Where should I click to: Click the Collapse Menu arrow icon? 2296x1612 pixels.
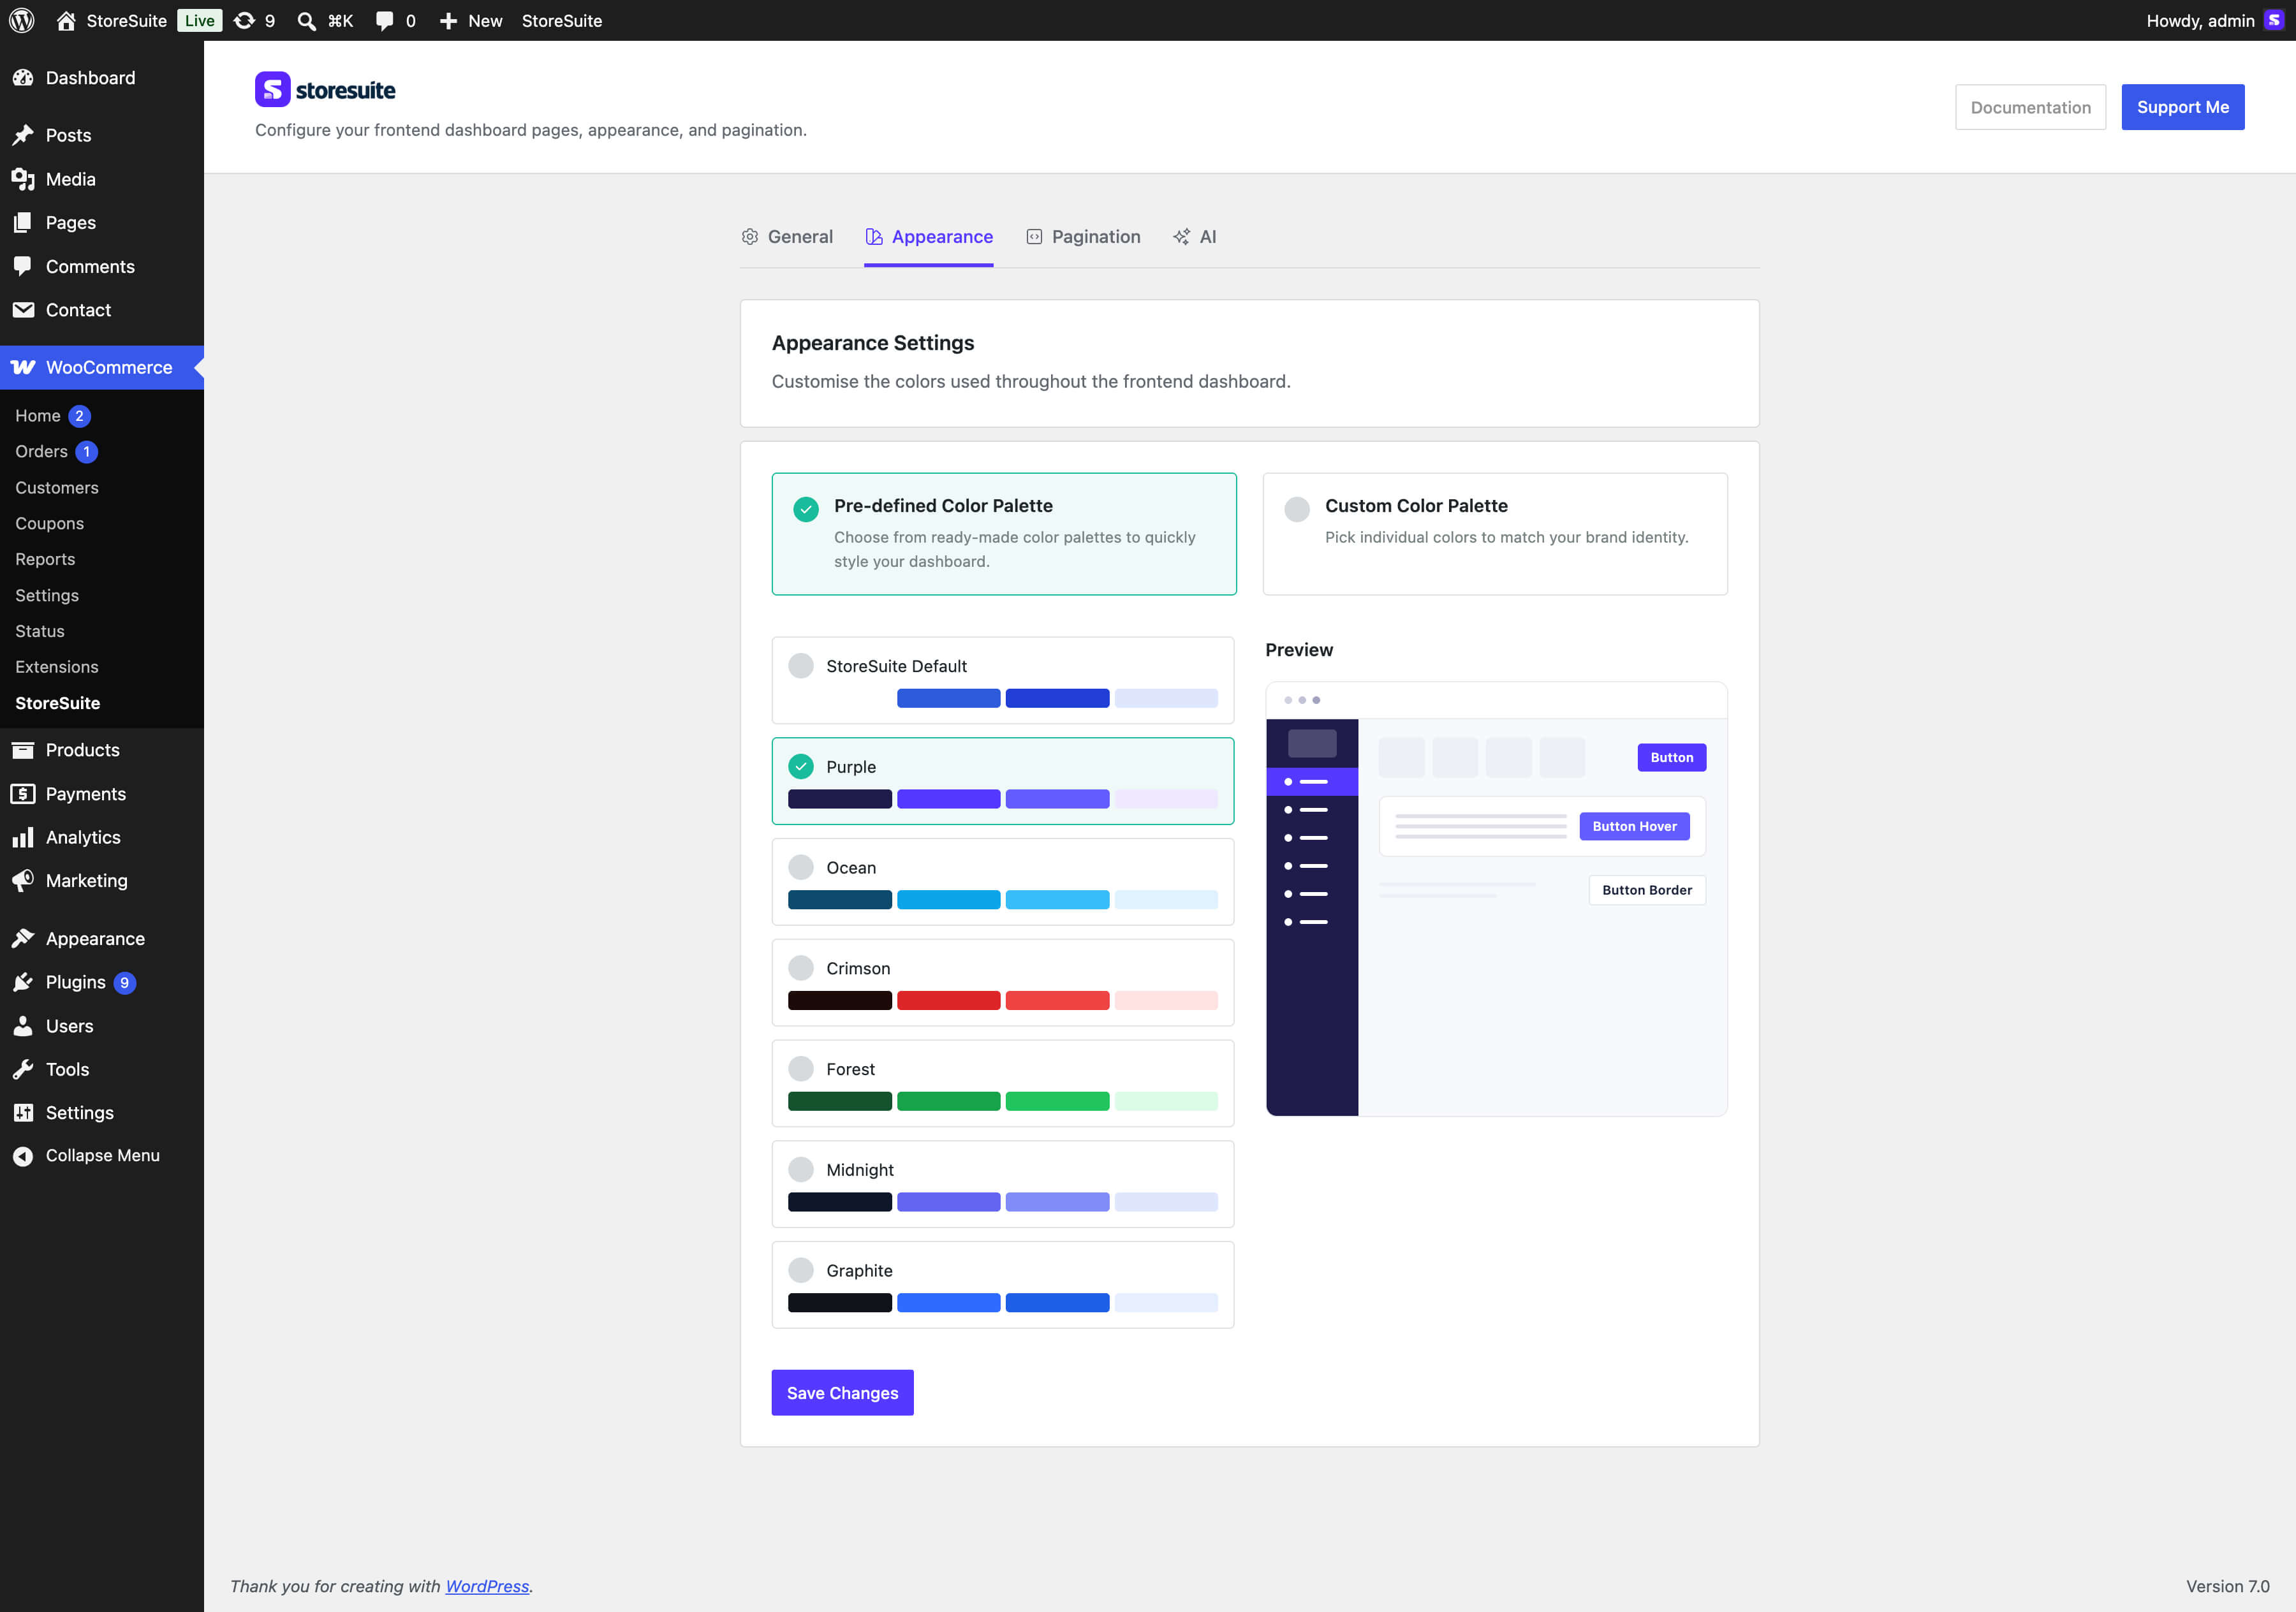23,1156
